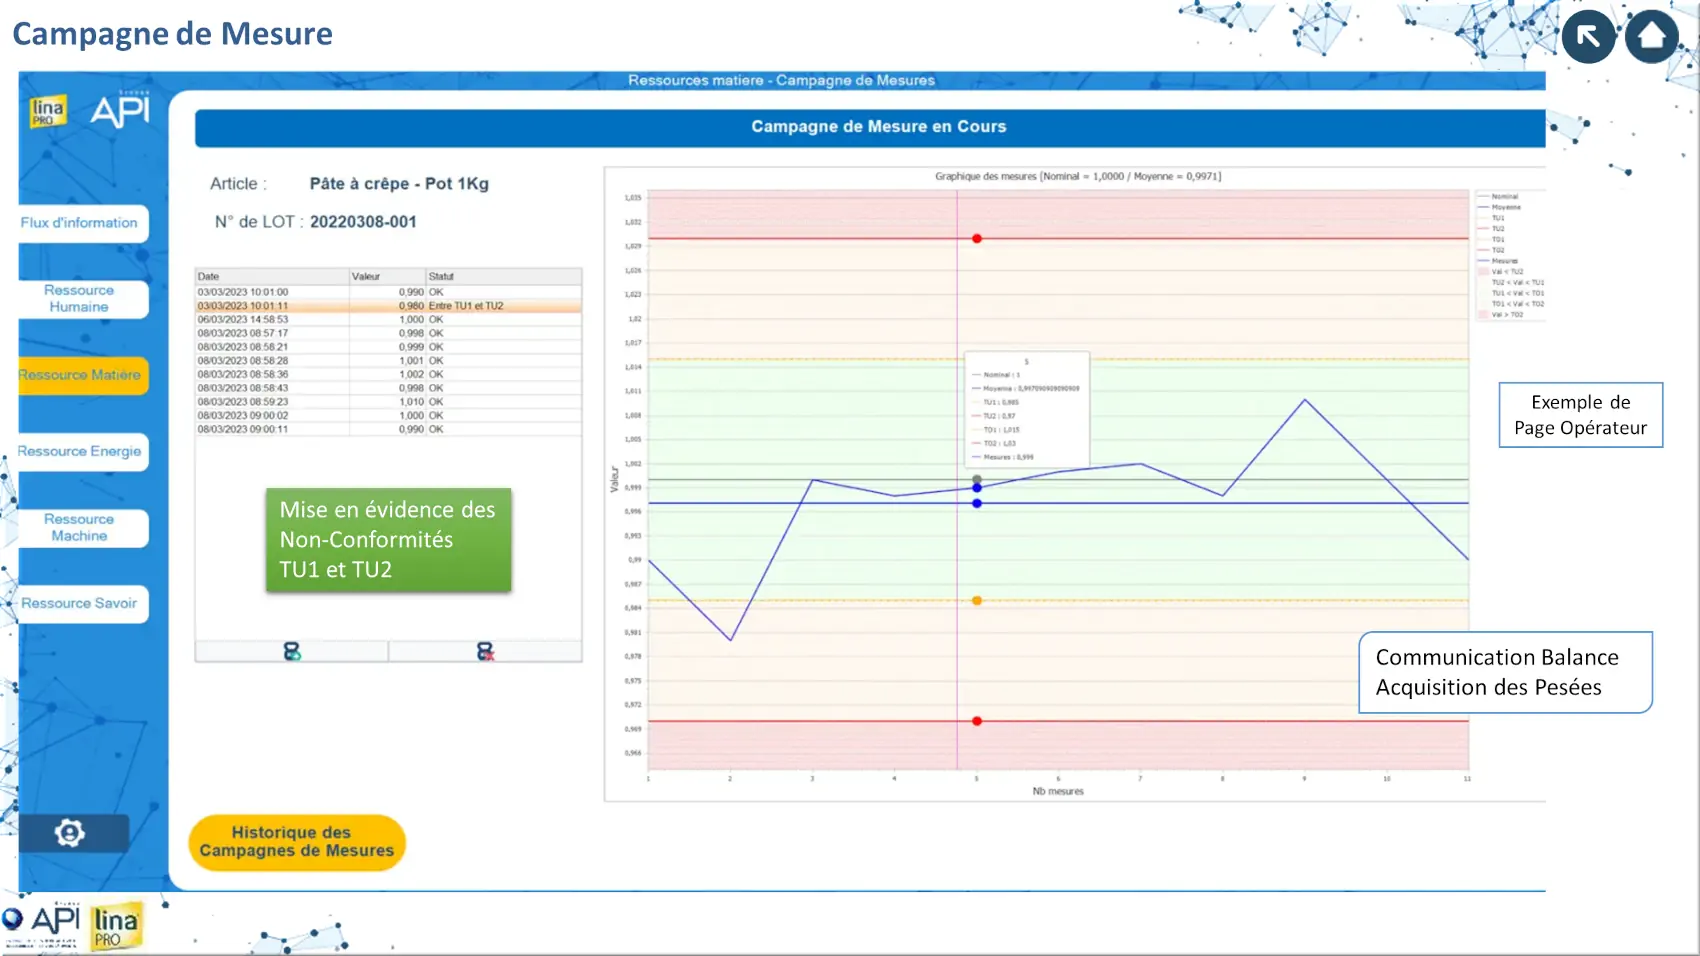Viewport: 1700px width, 956px height.
Task: Select the highlighted 'Entre TU1 et TU2' row
Action: (x=388, y=306)
